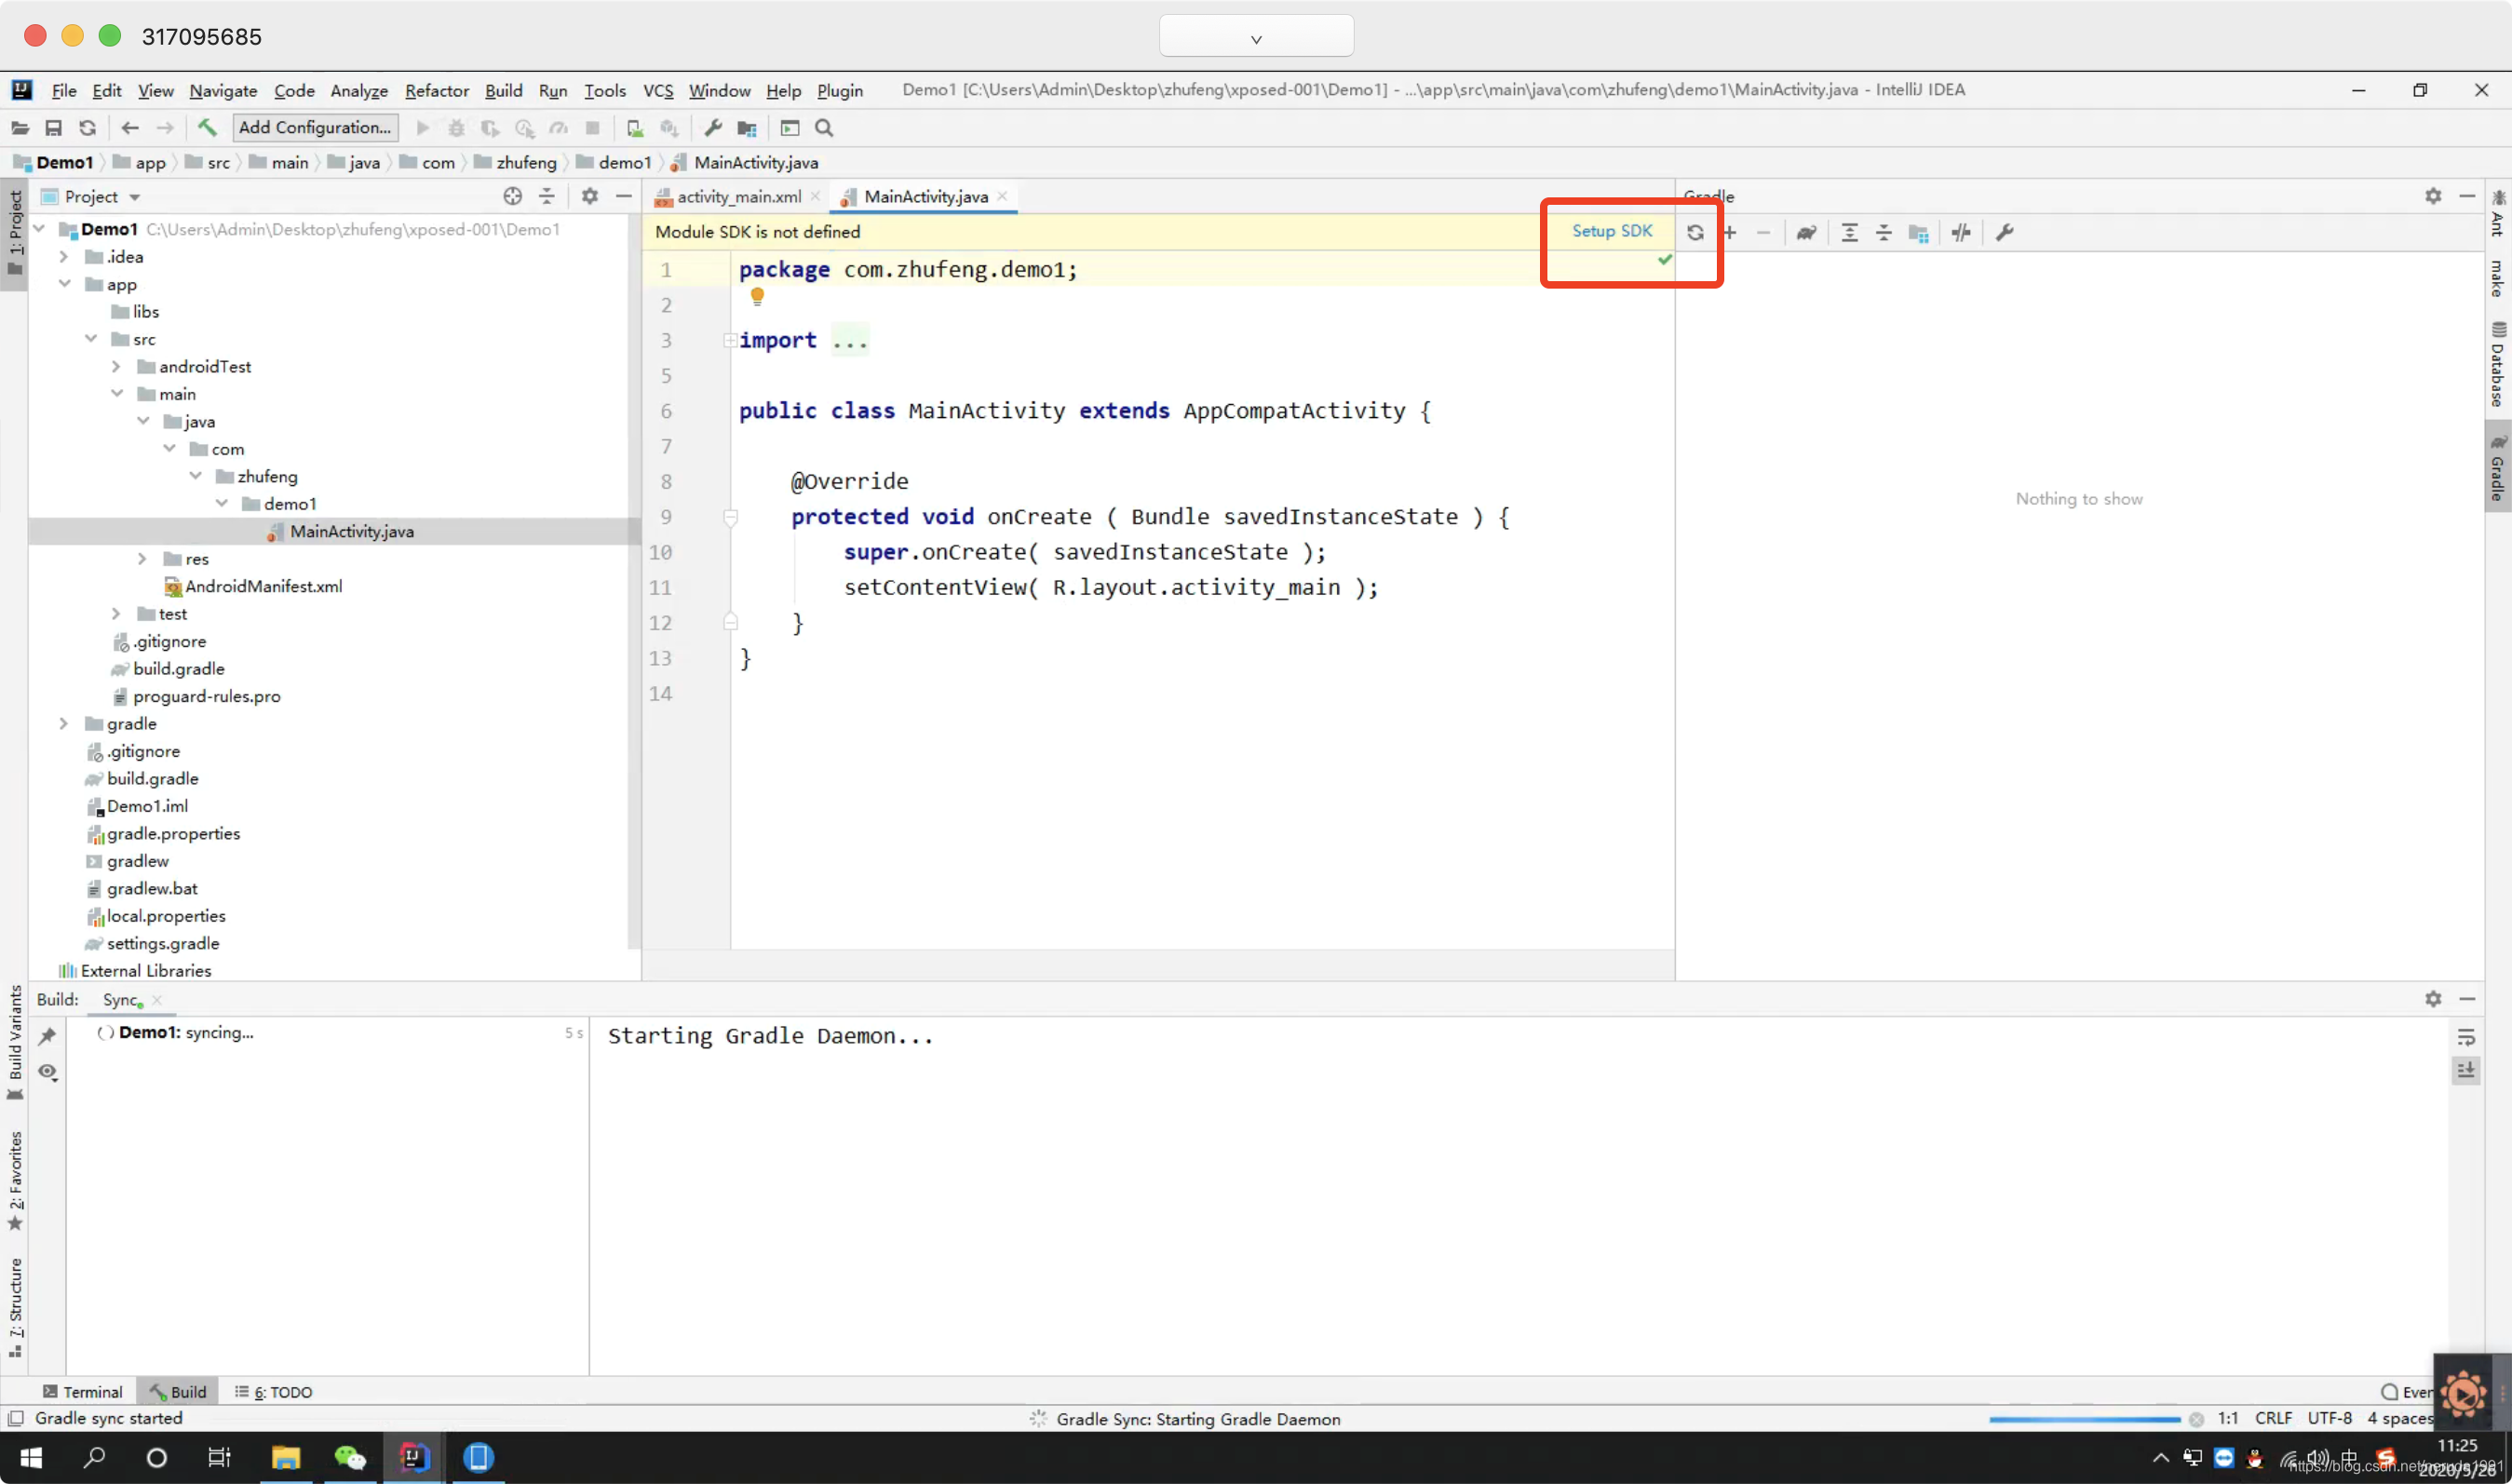This screenshot has height=1484, width=2512.
Task: Close the MainActivity.java tab
Action: [1002, 196]
